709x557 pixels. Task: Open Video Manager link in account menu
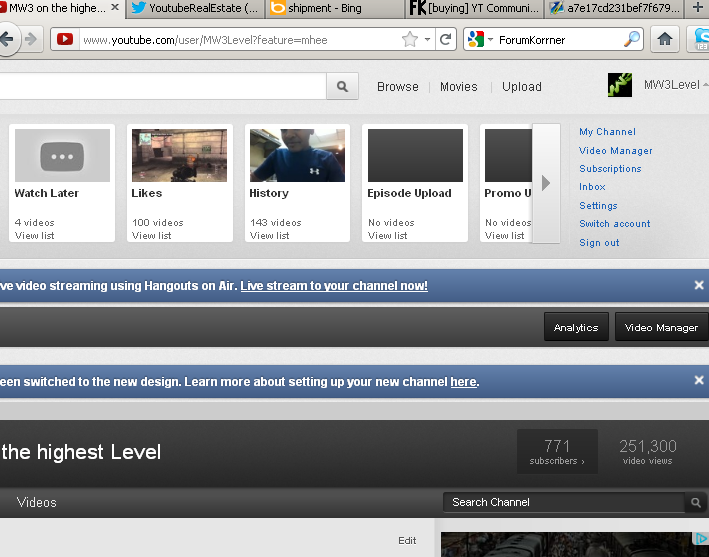[615, 151]
